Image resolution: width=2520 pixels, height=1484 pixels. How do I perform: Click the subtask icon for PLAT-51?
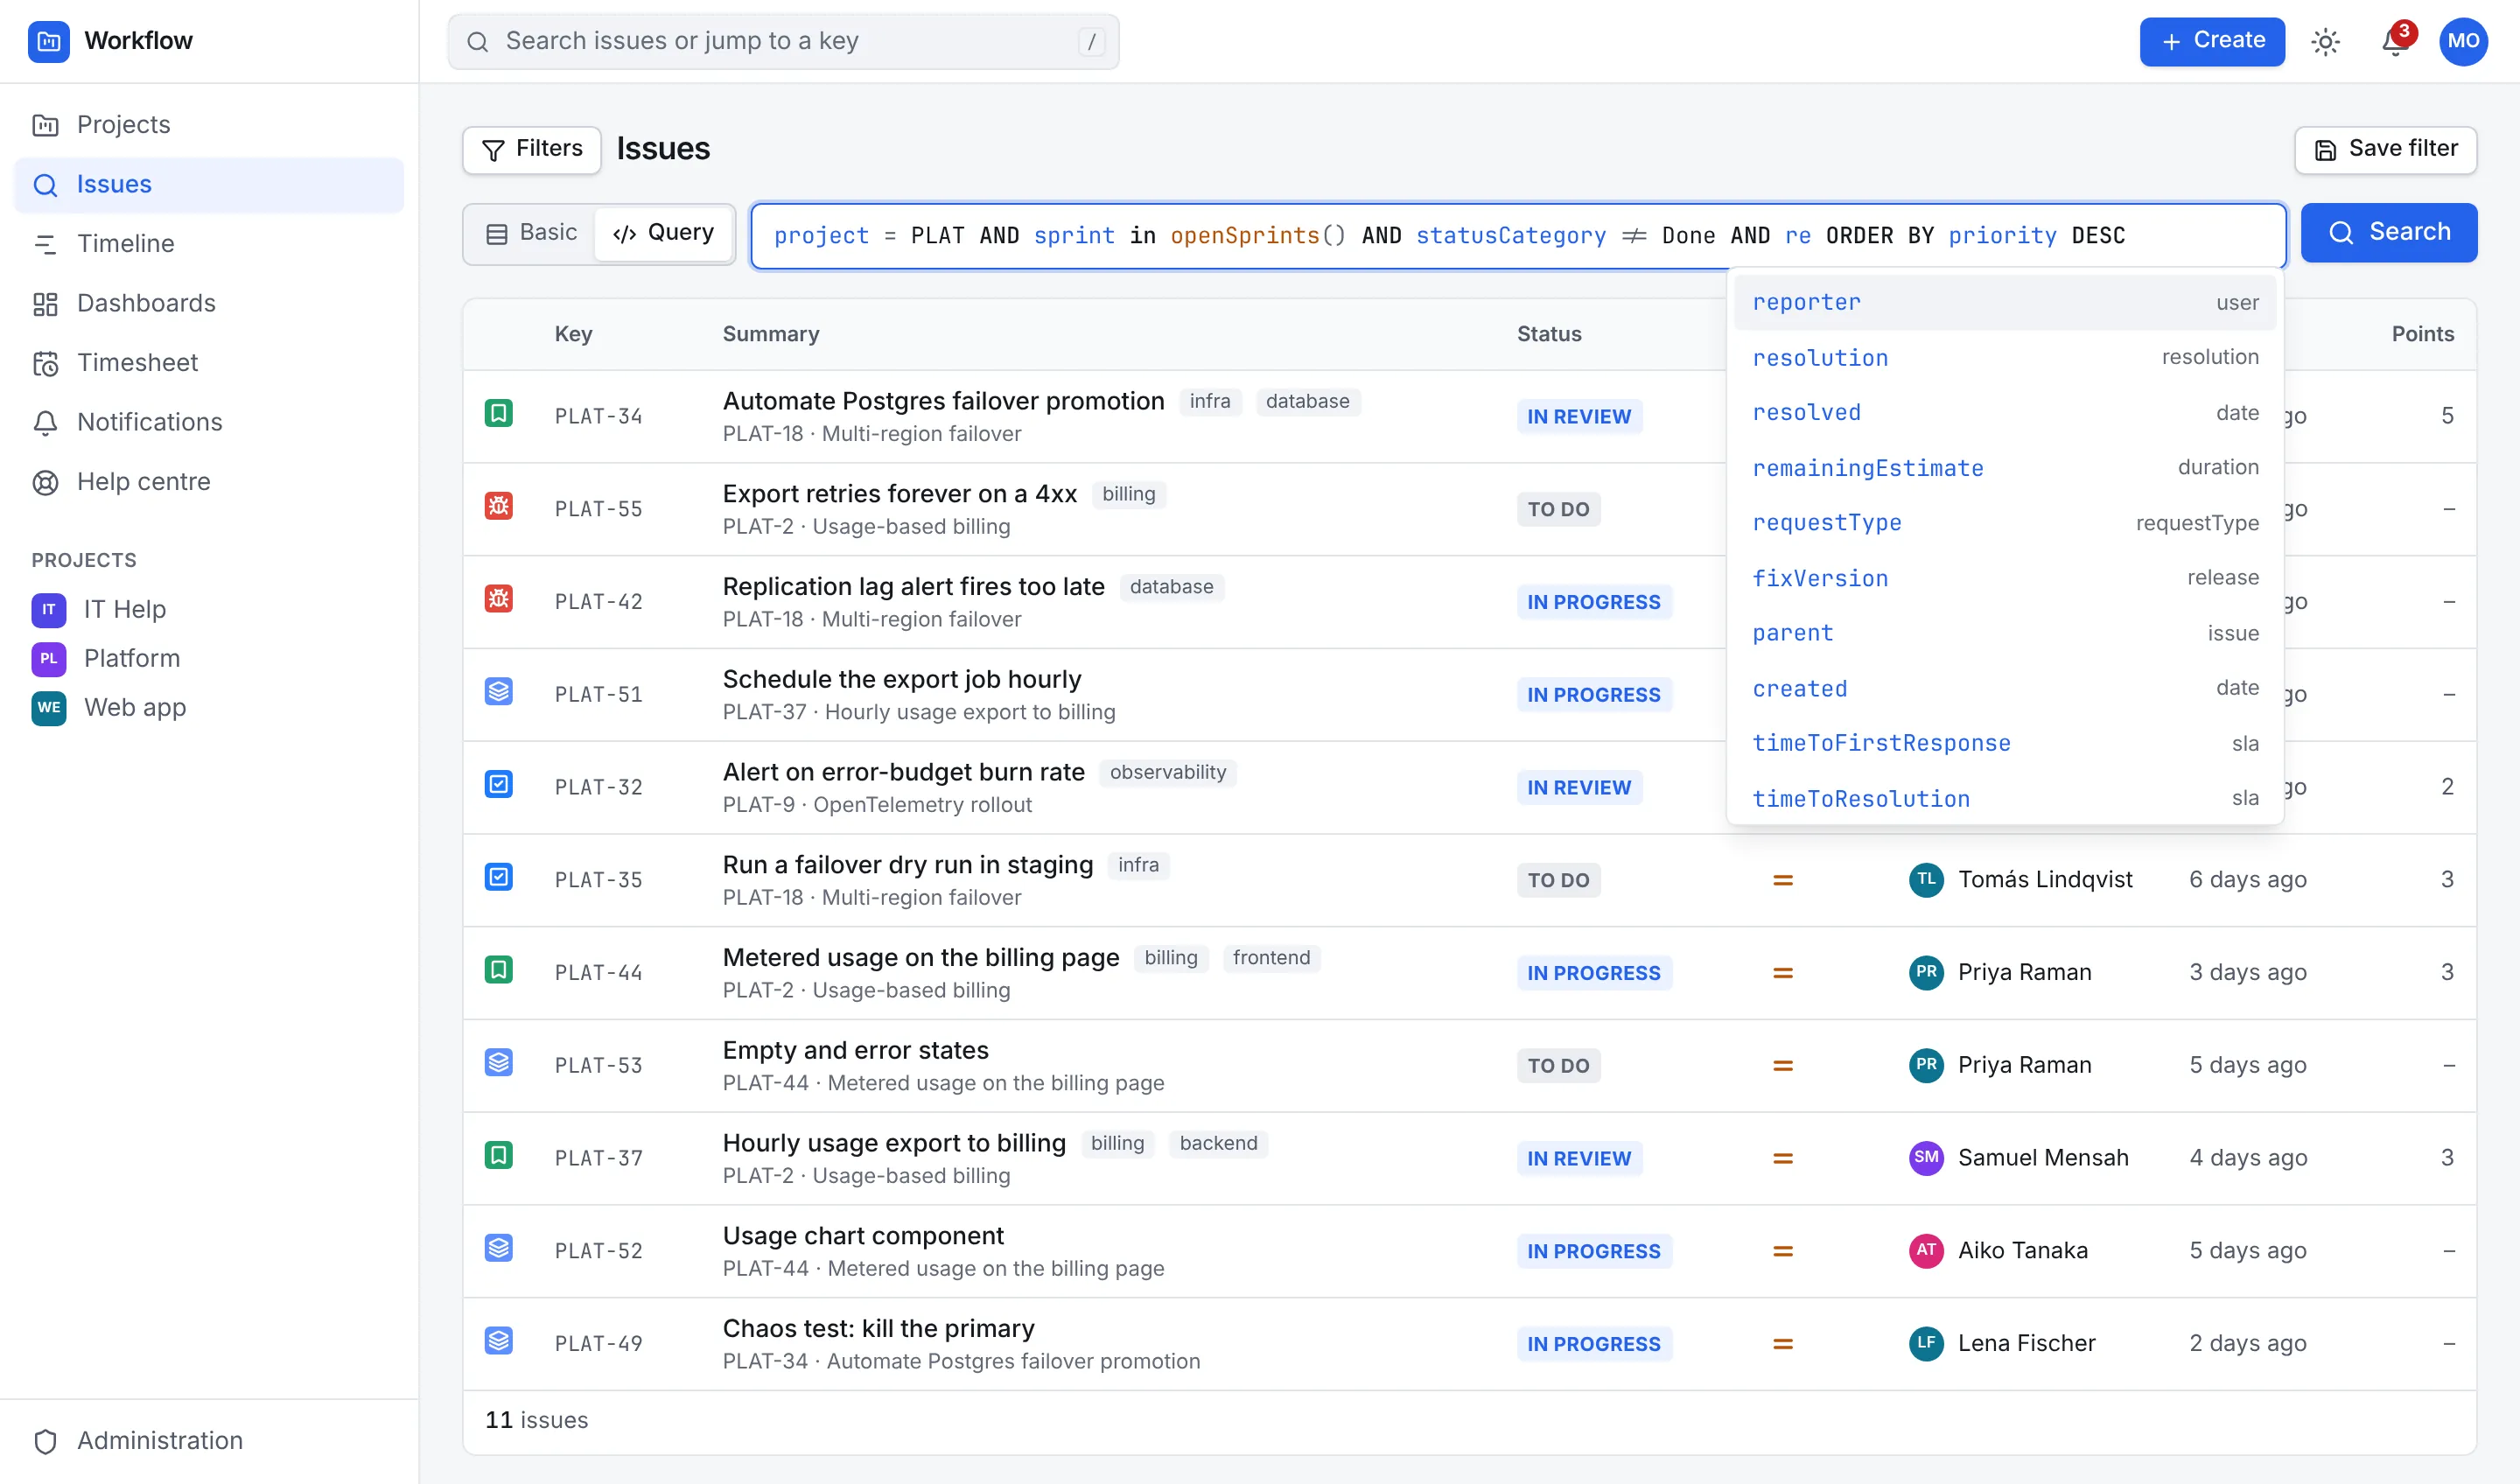coord(498,692)
